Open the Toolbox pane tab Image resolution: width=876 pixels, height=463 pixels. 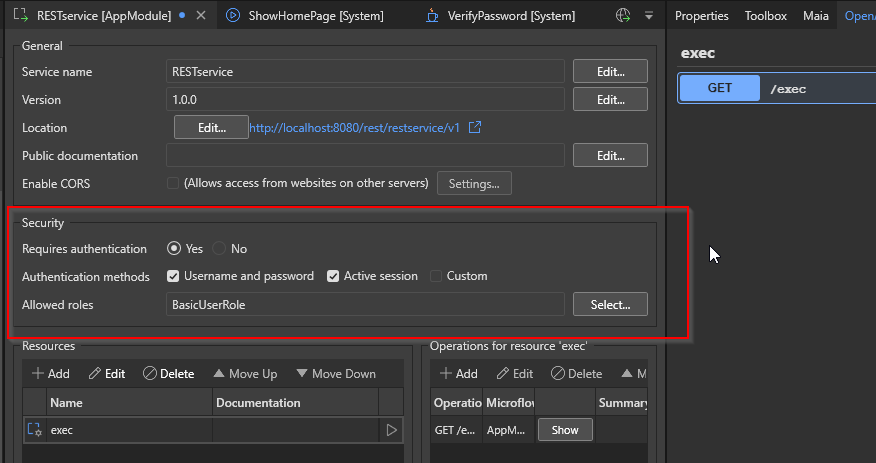(766, 16)
